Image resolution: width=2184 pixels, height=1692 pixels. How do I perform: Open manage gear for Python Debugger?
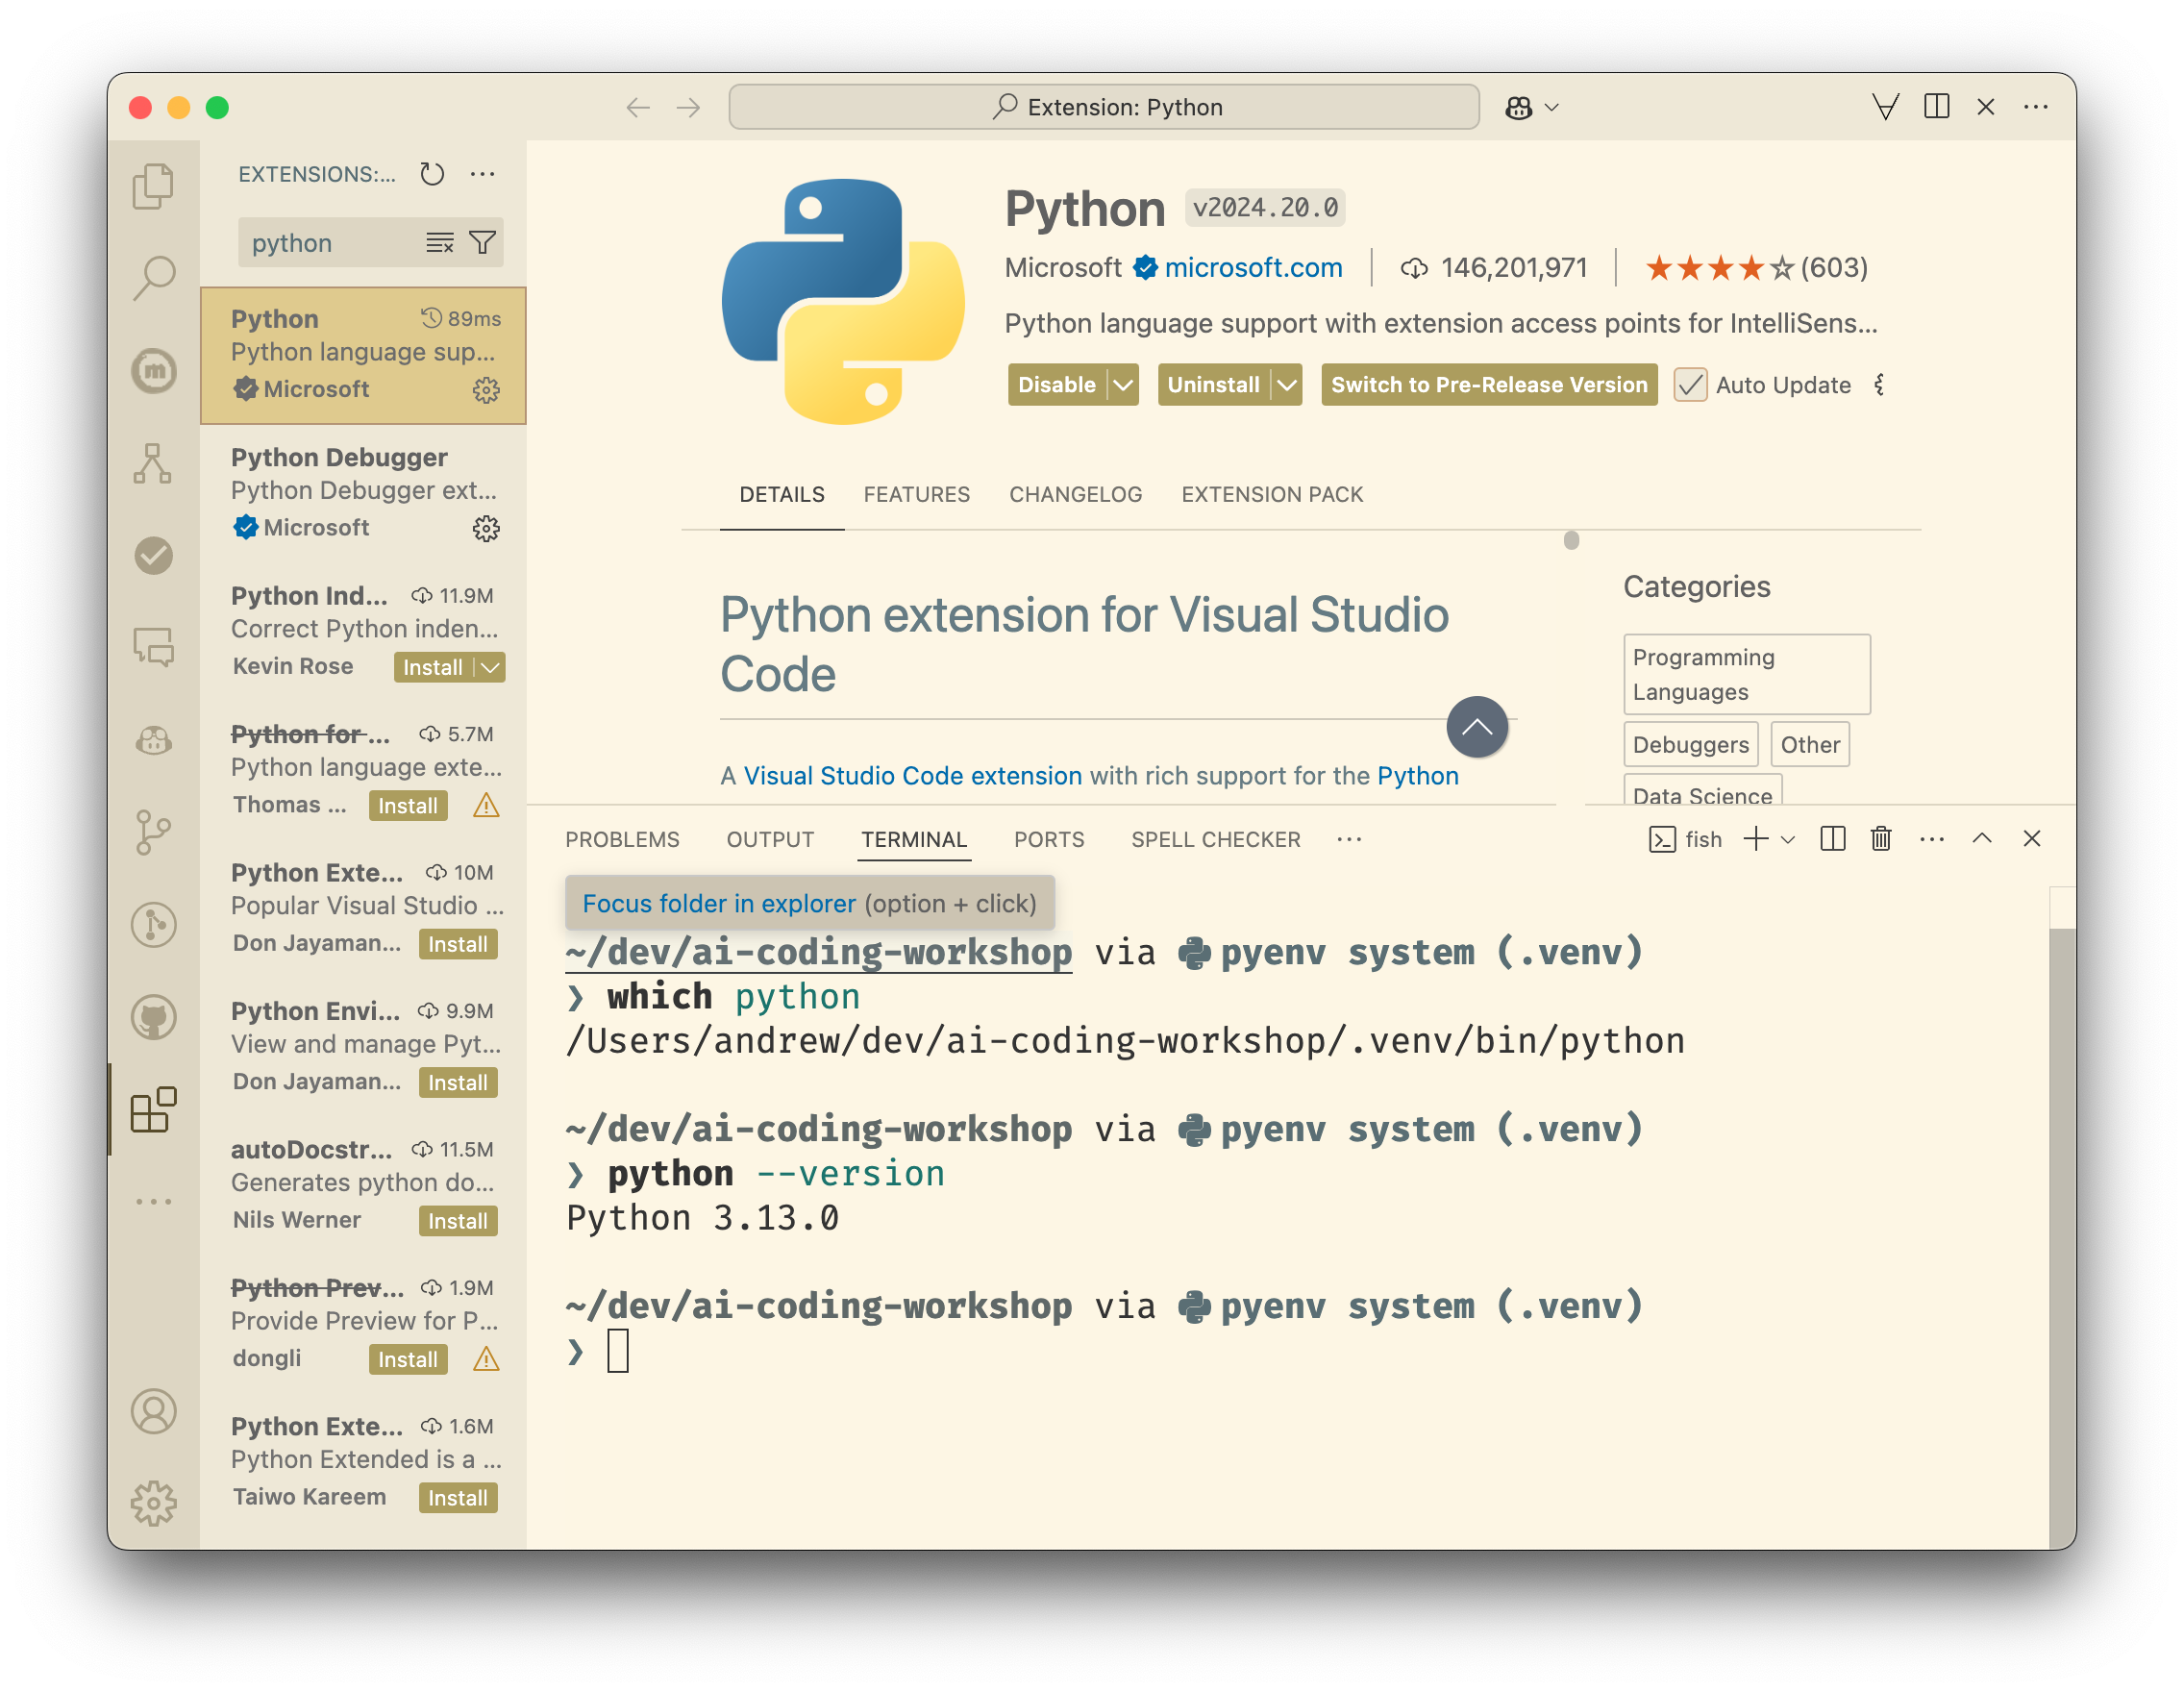pyautogui.click(x=486, y=528)
